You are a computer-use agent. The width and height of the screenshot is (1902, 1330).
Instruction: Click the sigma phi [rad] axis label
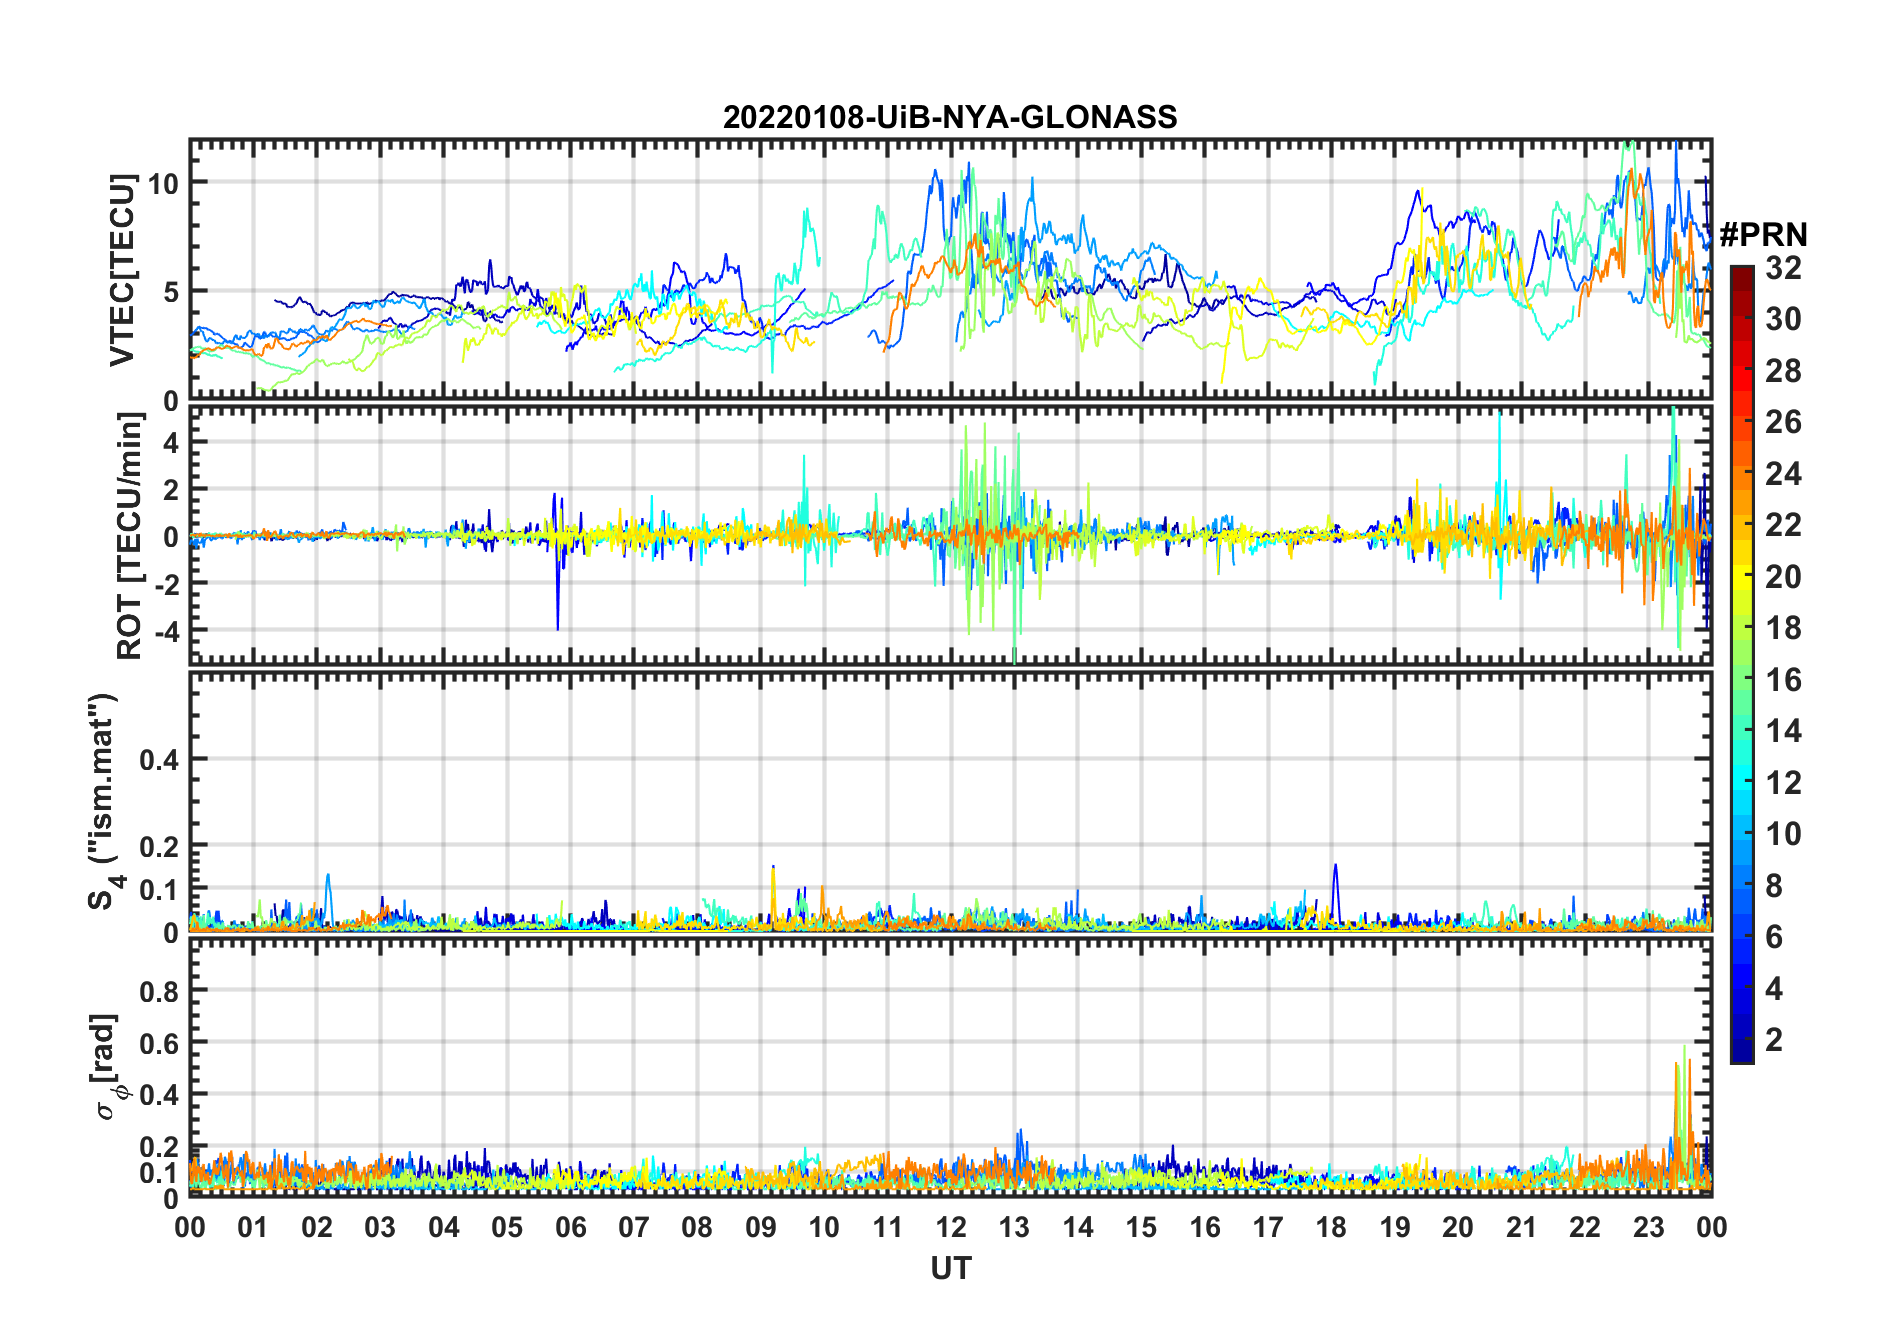(108, 1067)
